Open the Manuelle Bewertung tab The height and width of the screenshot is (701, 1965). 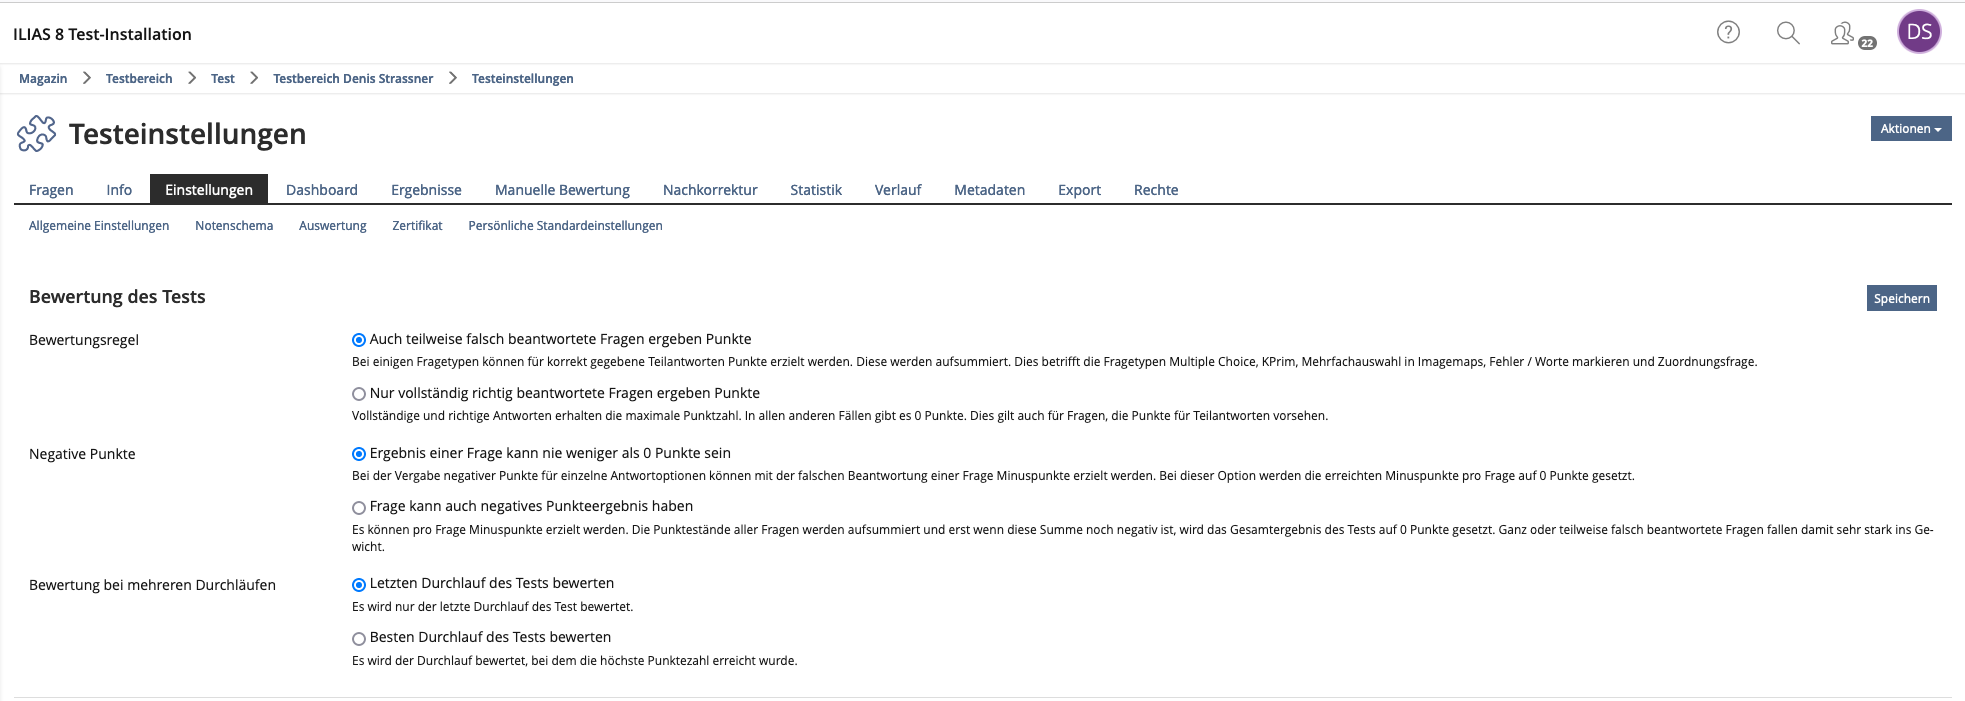click(x=562, y=190)
